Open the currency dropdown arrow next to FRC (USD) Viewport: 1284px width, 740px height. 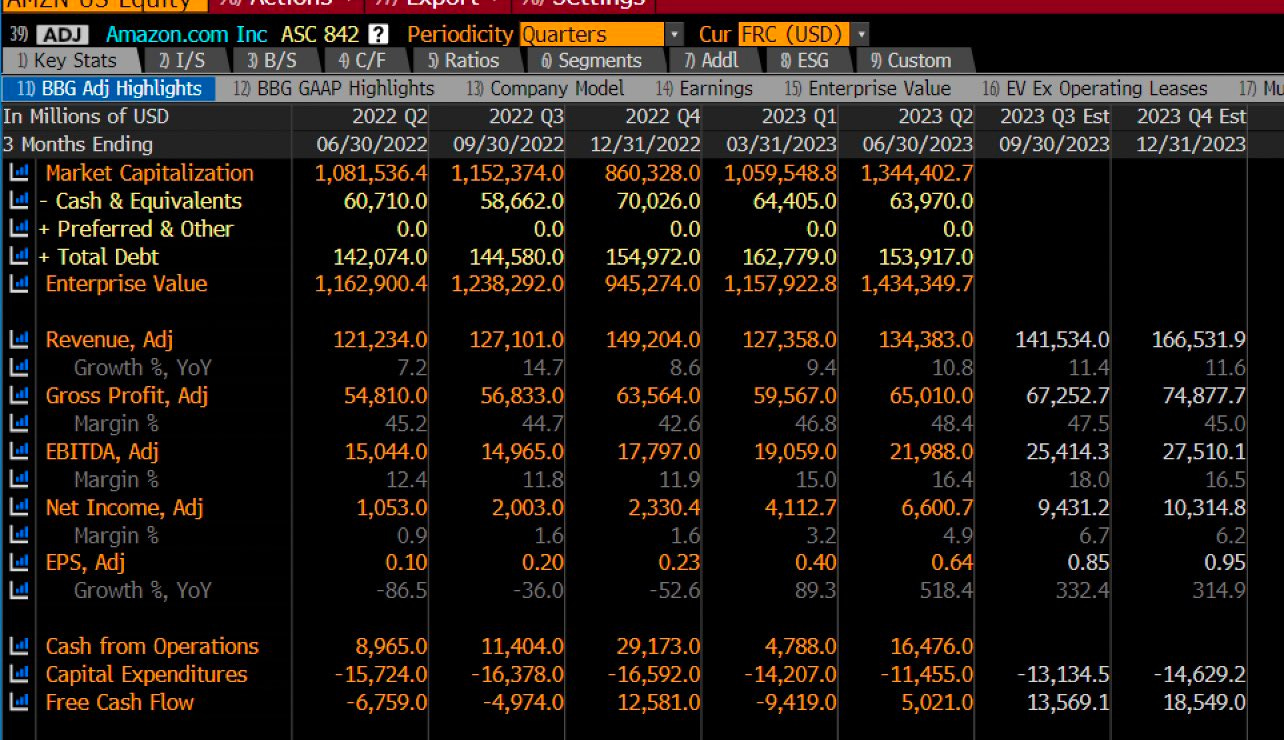coord(861,34)
